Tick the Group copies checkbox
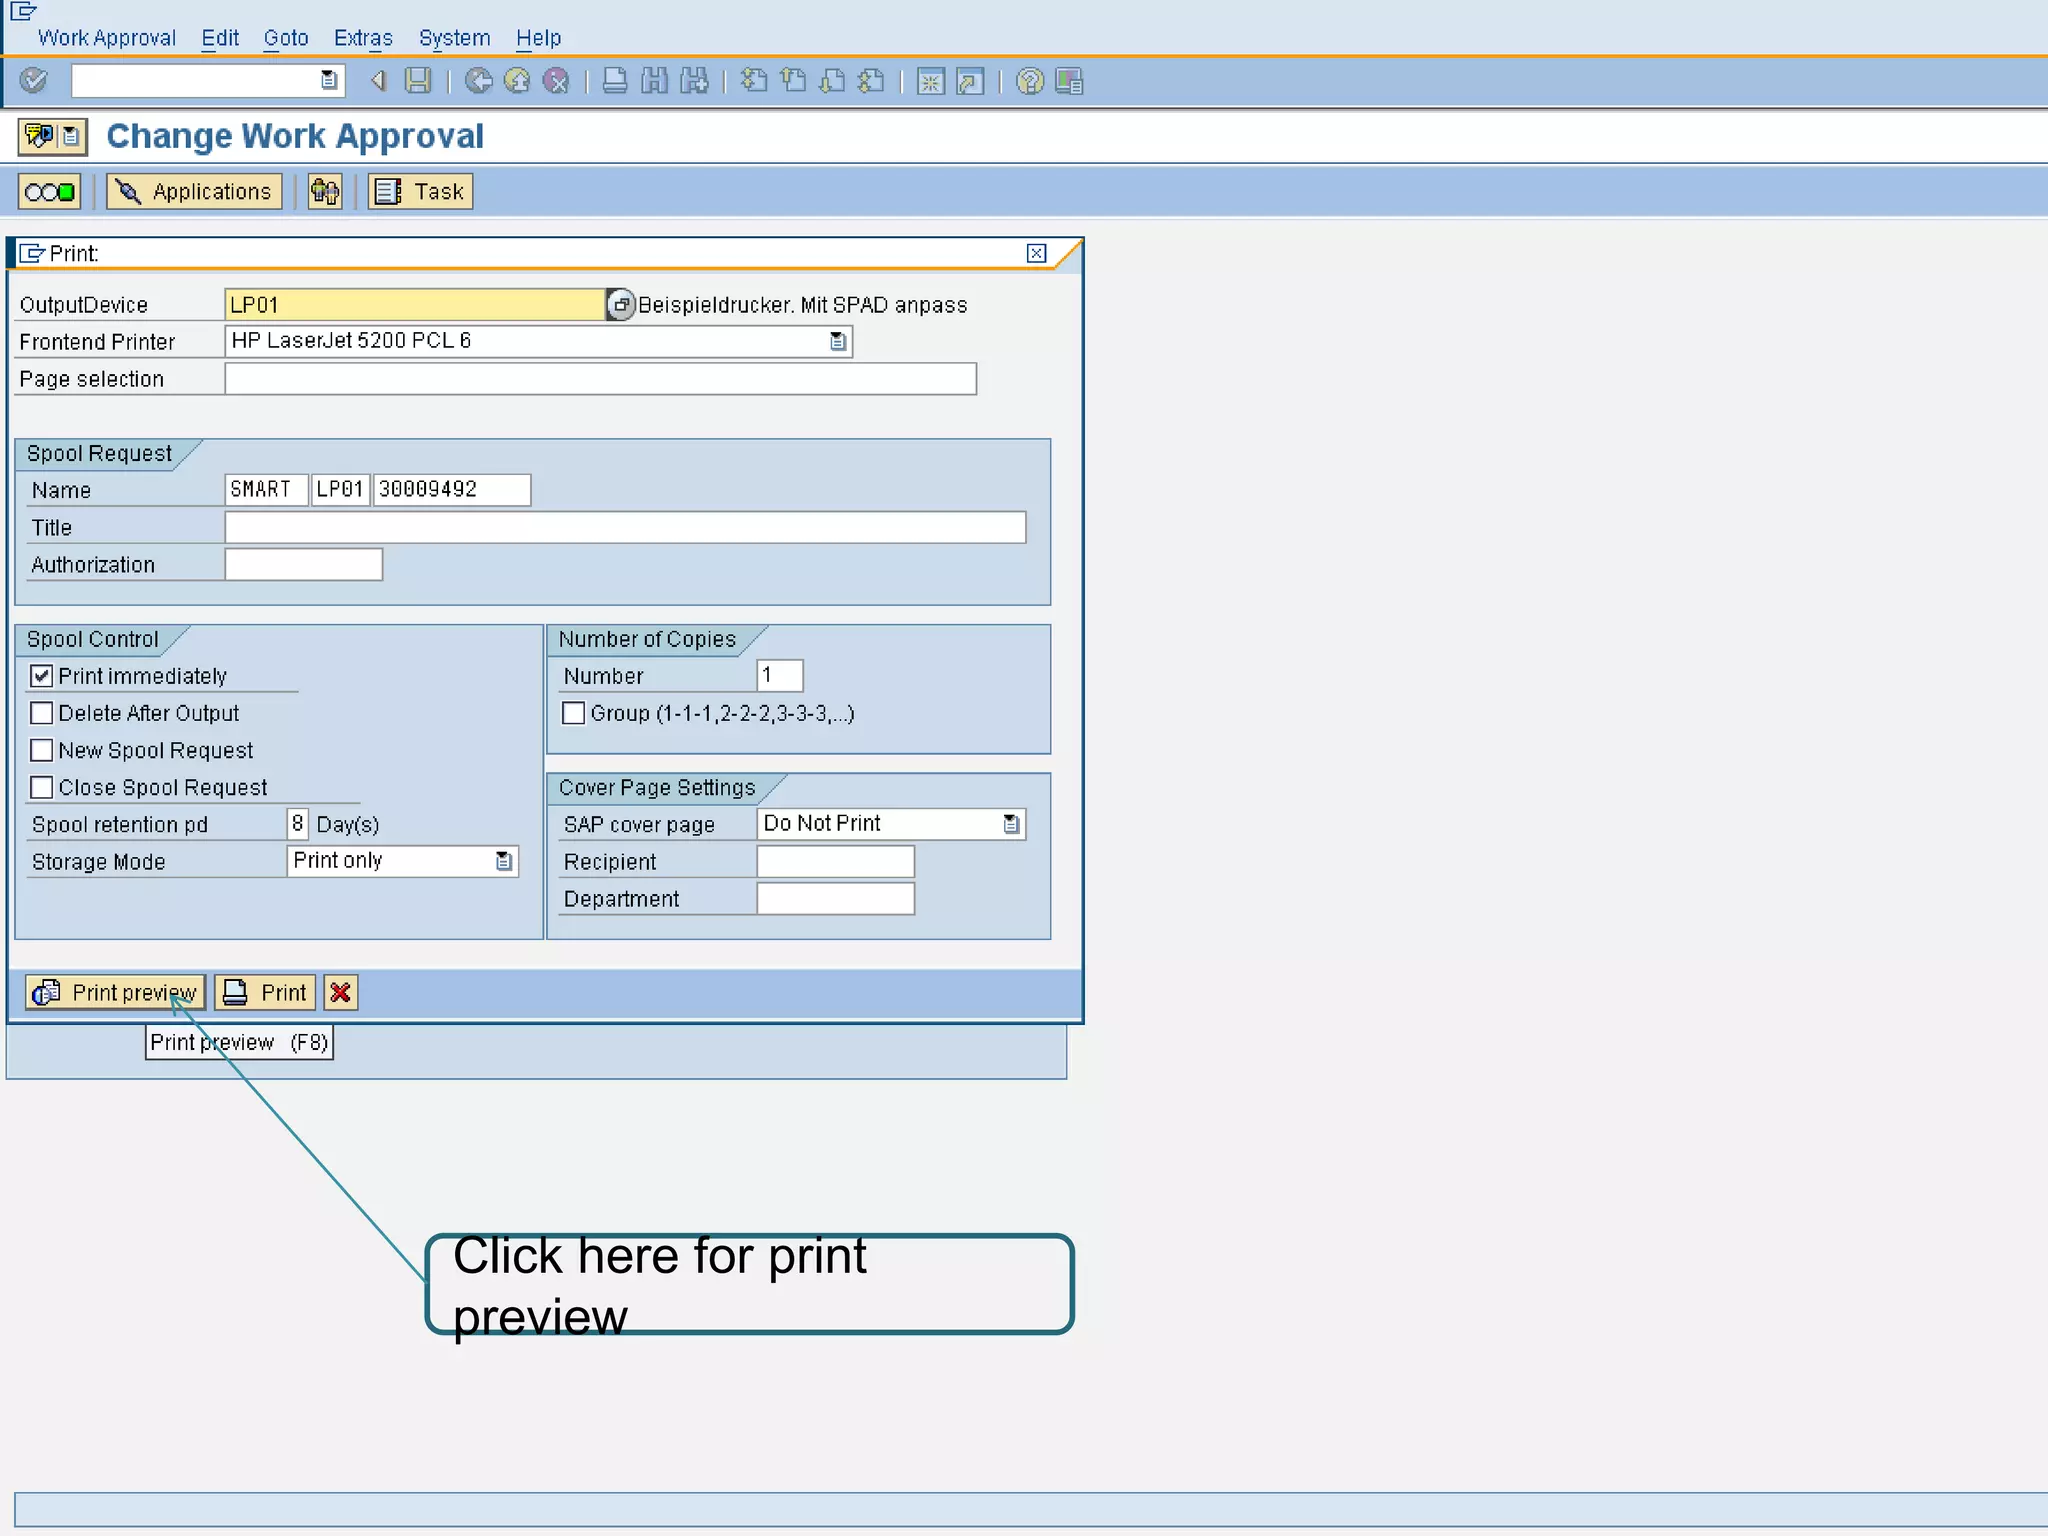This screenshot has height=1536, width=2048. tap(573, 713)
